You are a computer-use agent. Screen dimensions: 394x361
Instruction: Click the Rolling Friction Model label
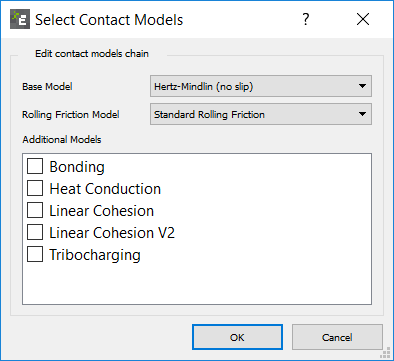point(71,115)
